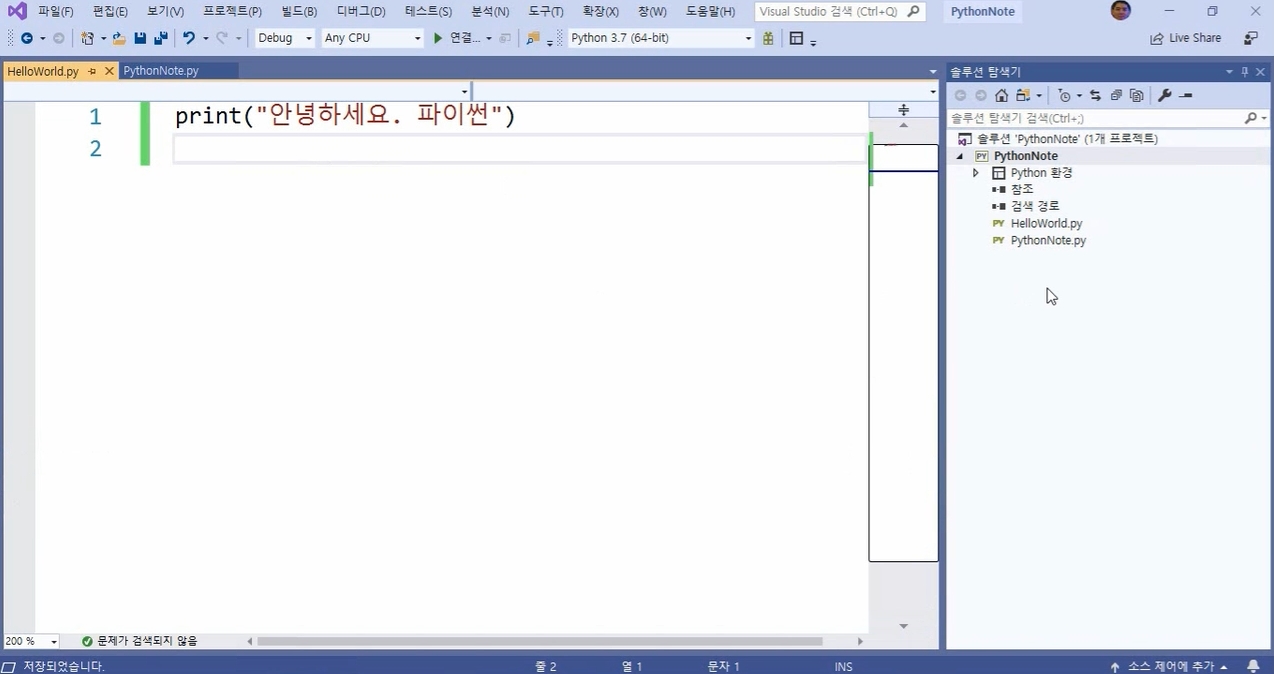The width and height of the screenshot is (1274, 674).
Task: Open the Python environment package icon
Action: [768, 38]
